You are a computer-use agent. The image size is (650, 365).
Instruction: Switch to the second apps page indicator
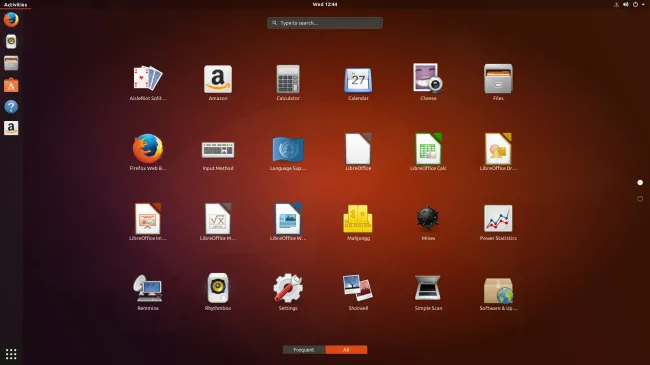point(640,199)
